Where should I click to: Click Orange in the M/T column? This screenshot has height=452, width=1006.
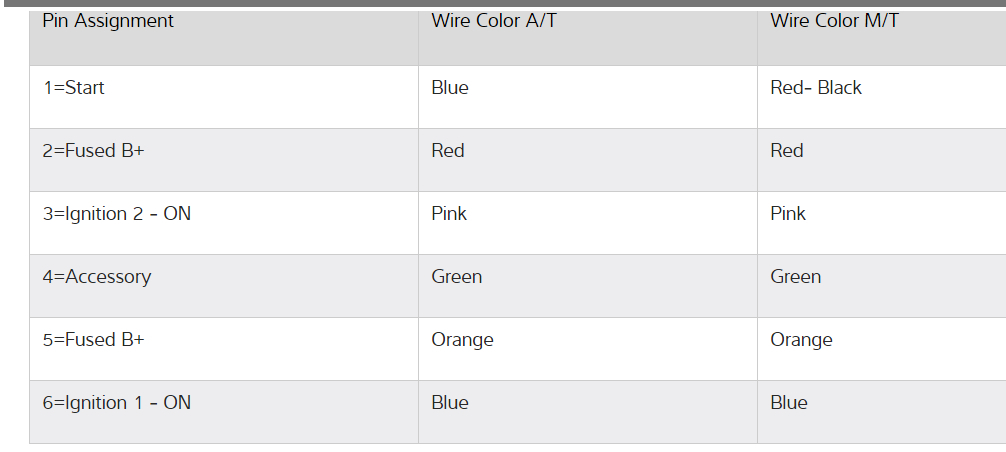coord(801,340)
